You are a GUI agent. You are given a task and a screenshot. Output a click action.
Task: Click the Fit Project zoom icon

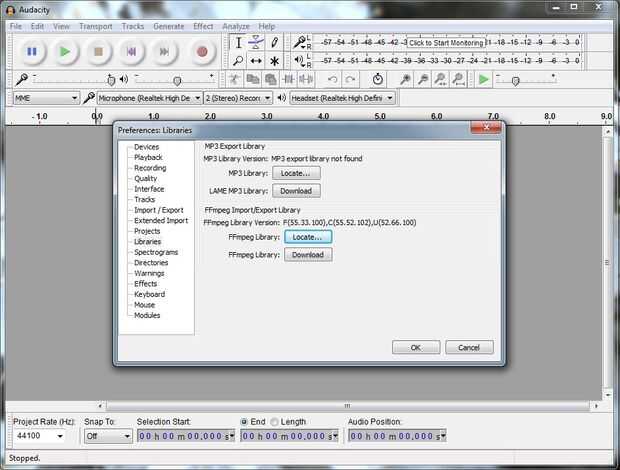[458, 79]
